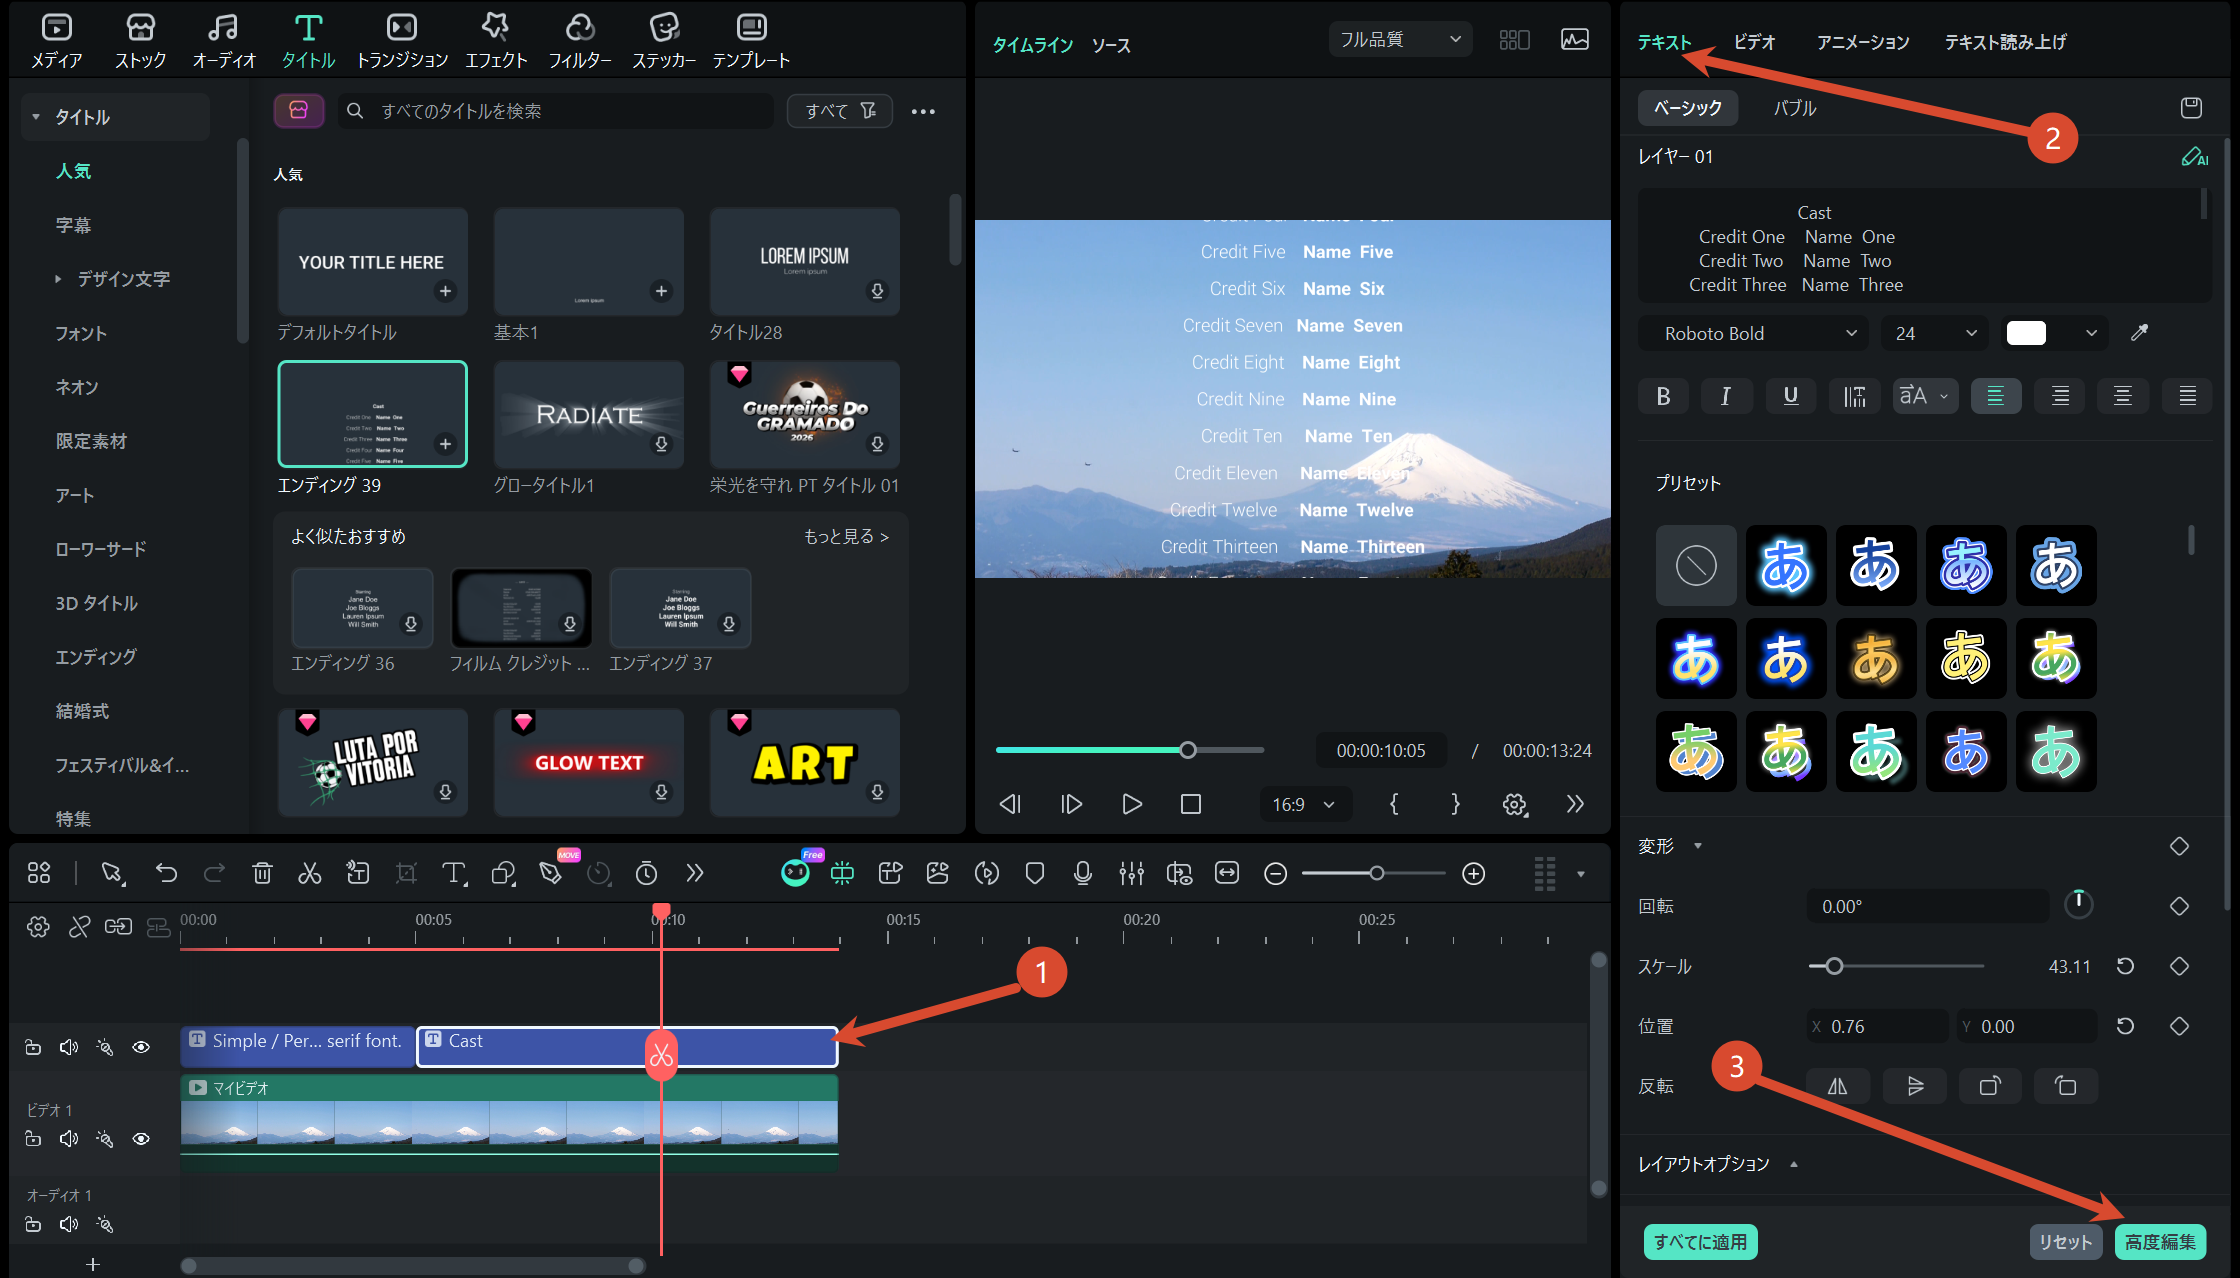Flip the title horizontally
Image resolution: width=2240 pixels, height=1278 pixels.
tap(1838, 1086)
